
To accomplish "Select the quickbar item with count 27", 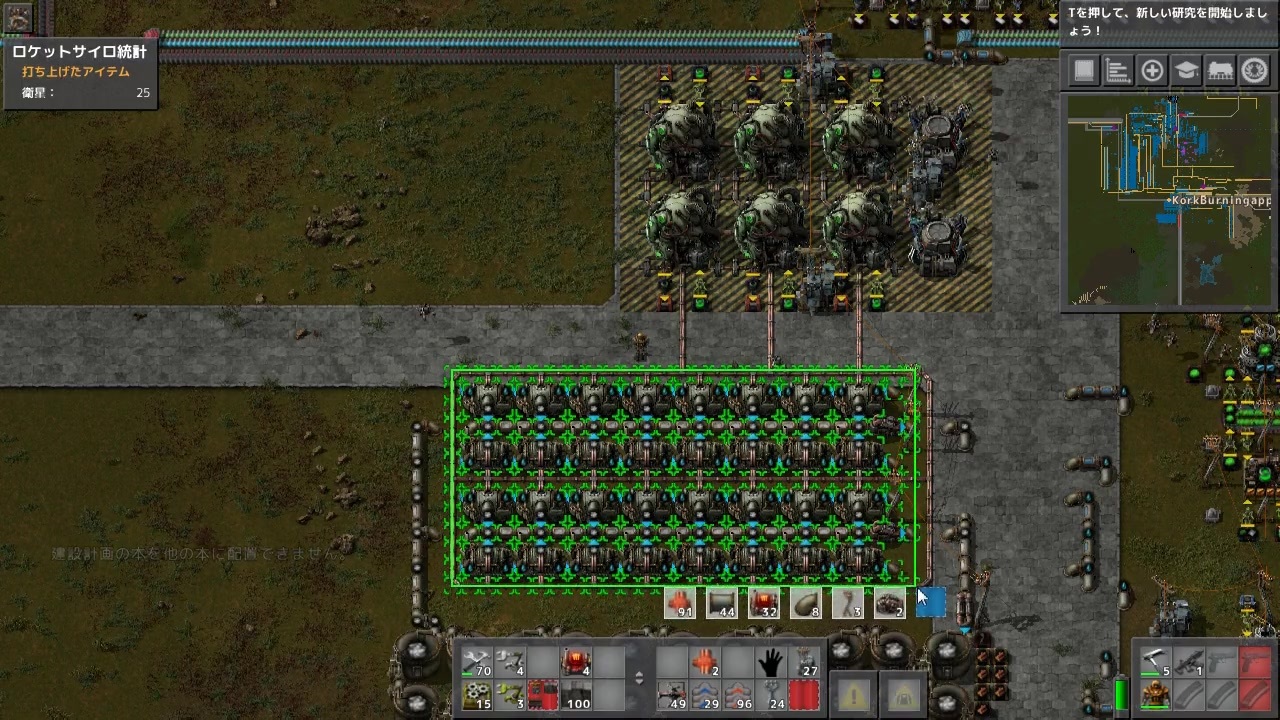I will point(804,662).
